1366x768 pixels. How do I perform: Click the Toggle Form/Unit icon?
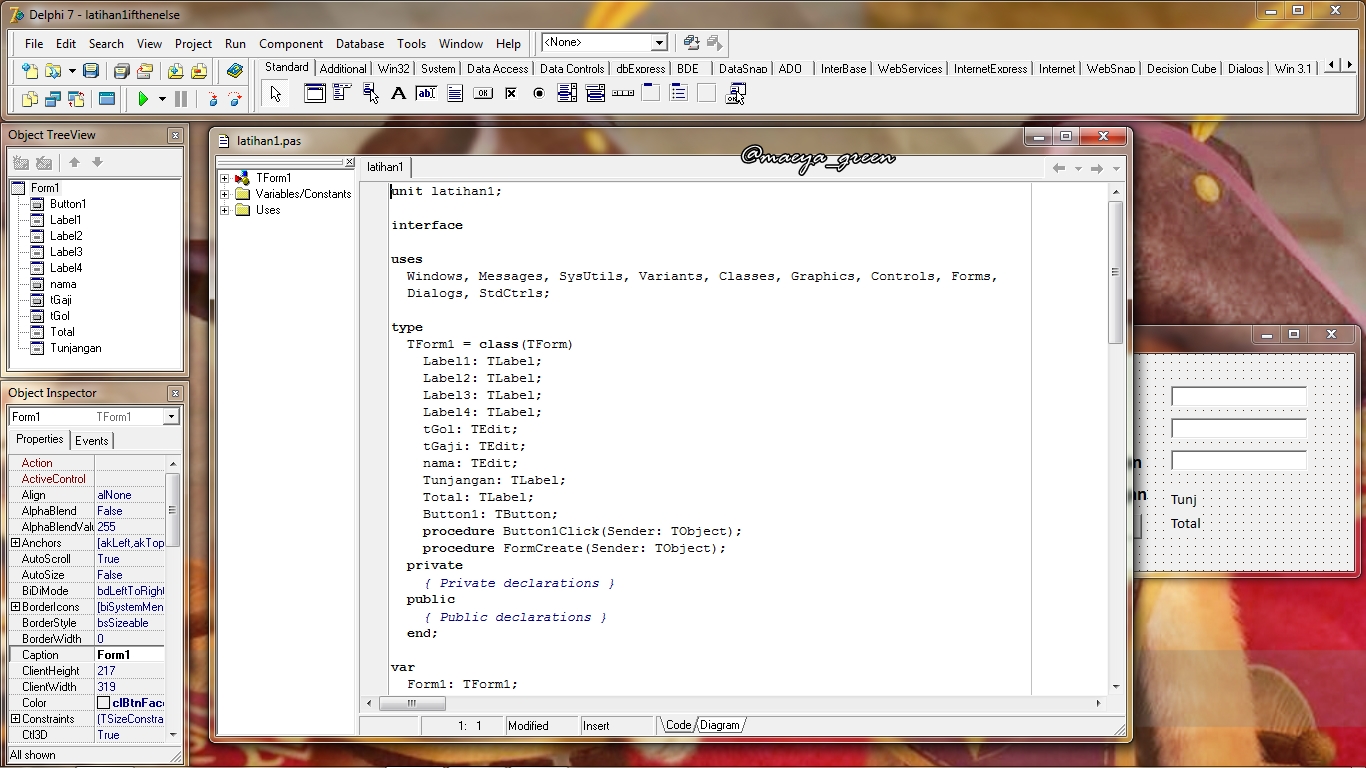click(76, 99)
